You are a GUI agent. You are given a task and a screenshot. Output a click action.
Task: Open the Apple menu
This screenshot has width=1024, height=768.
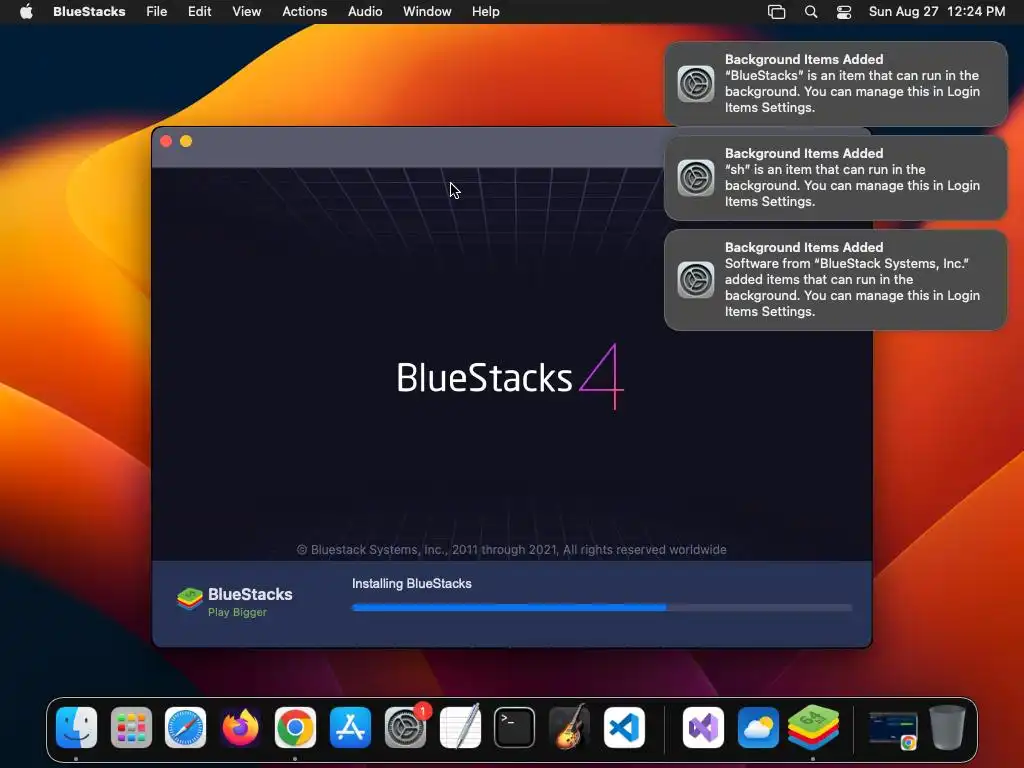(26, 11)
